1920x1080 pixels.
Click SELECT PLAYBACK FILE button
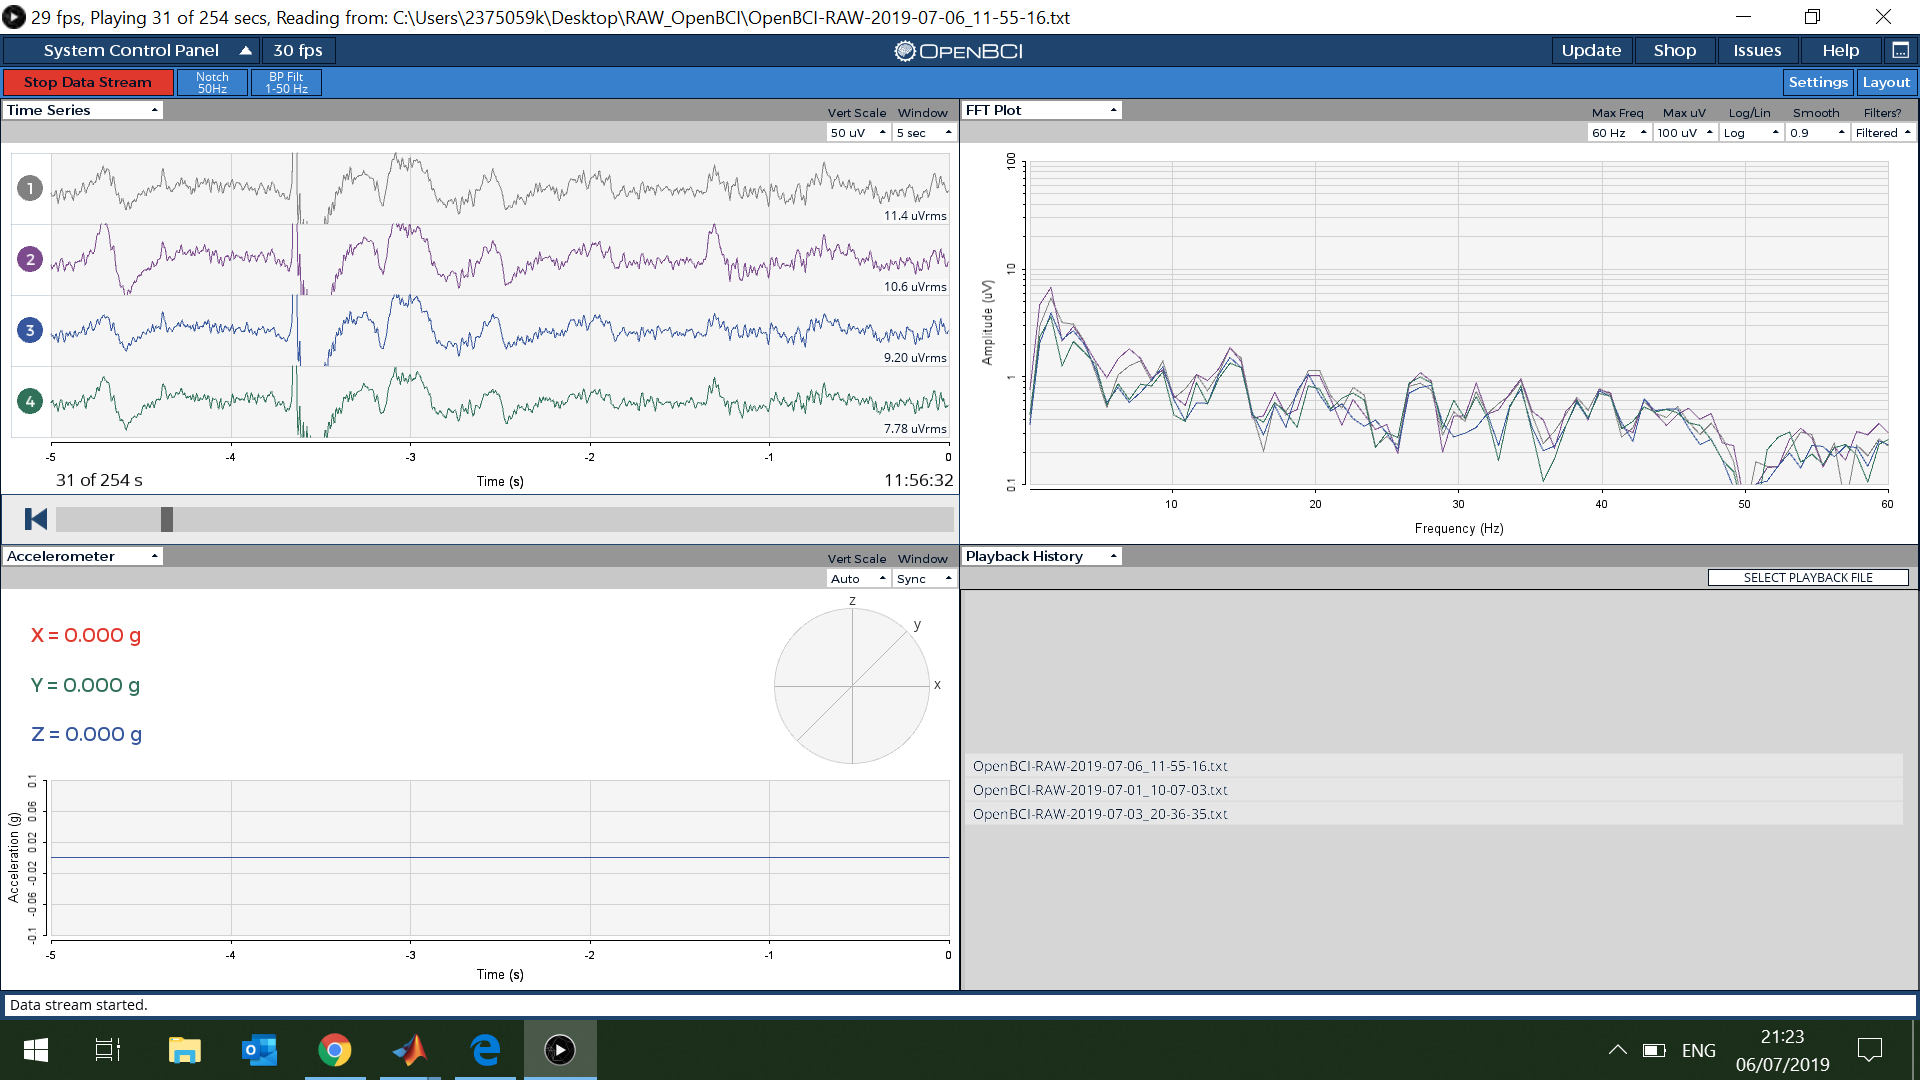(x=1808, y=578)
